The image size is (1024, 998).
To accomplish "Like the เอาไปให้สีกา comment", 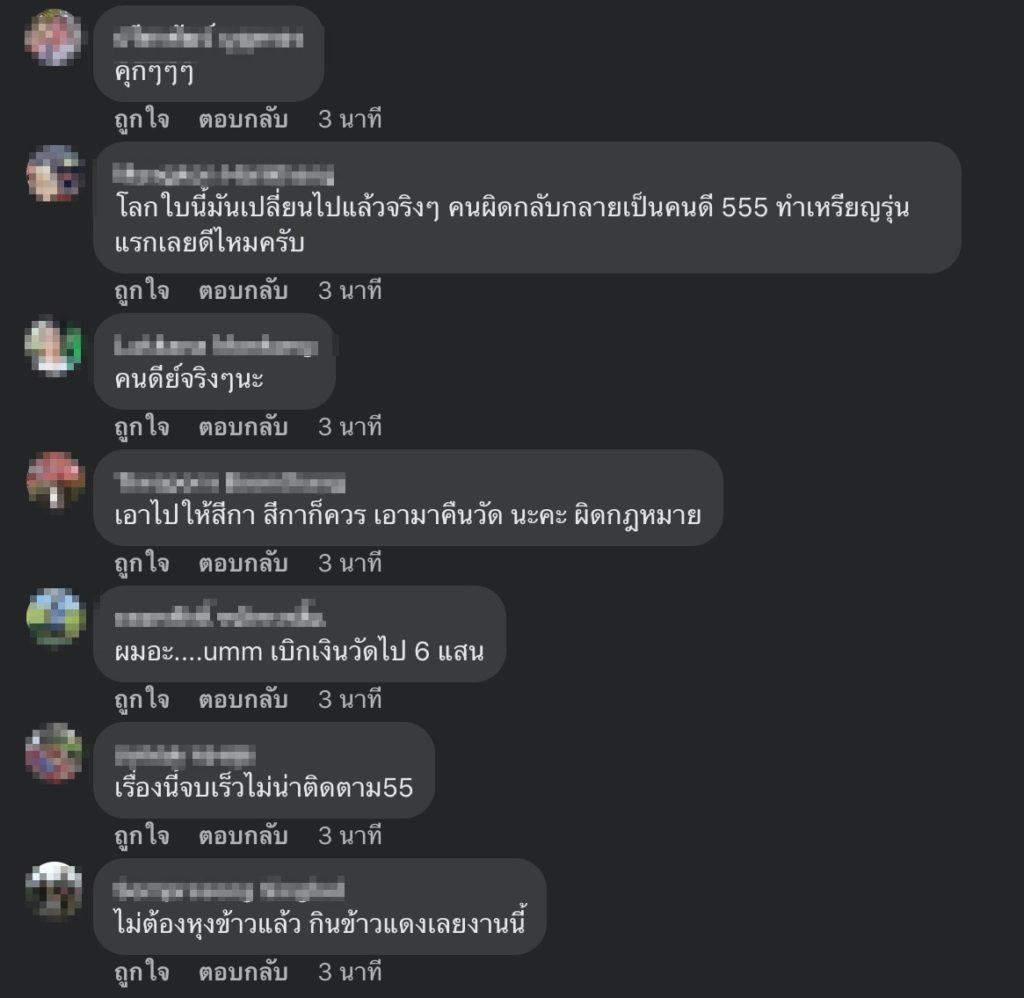I will (x=142, y=564).
